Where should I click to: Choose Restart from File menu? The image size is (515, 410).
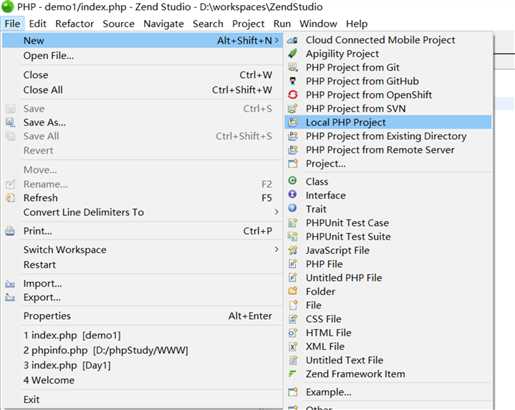tap(143, 265)
